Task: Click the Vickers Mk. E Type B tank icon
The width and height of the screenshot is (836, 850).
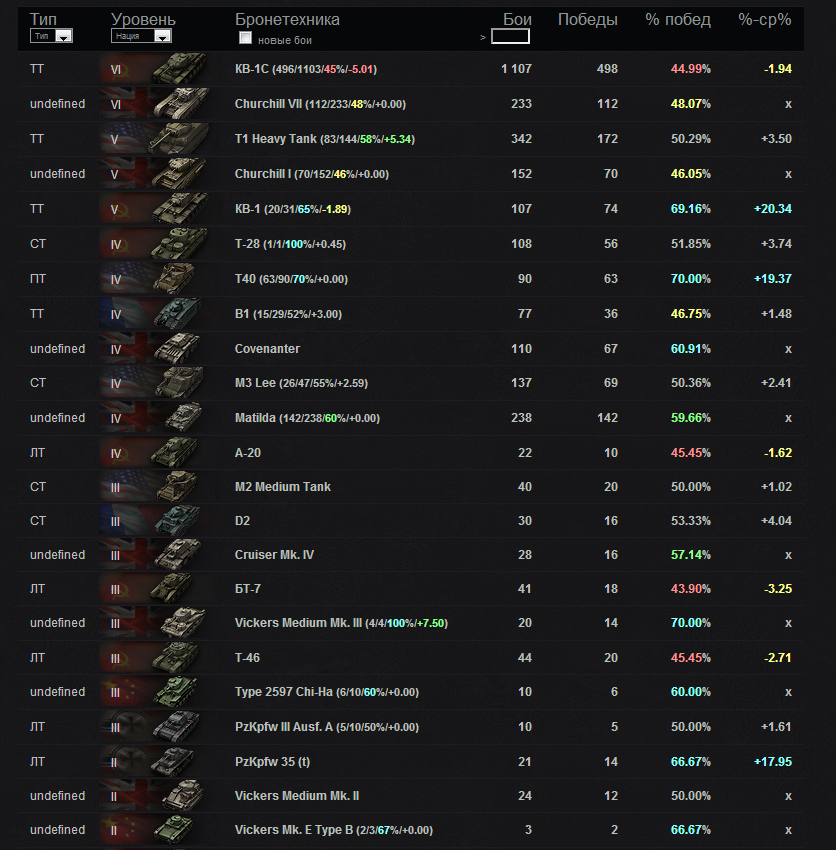Action: pos(173,830)
